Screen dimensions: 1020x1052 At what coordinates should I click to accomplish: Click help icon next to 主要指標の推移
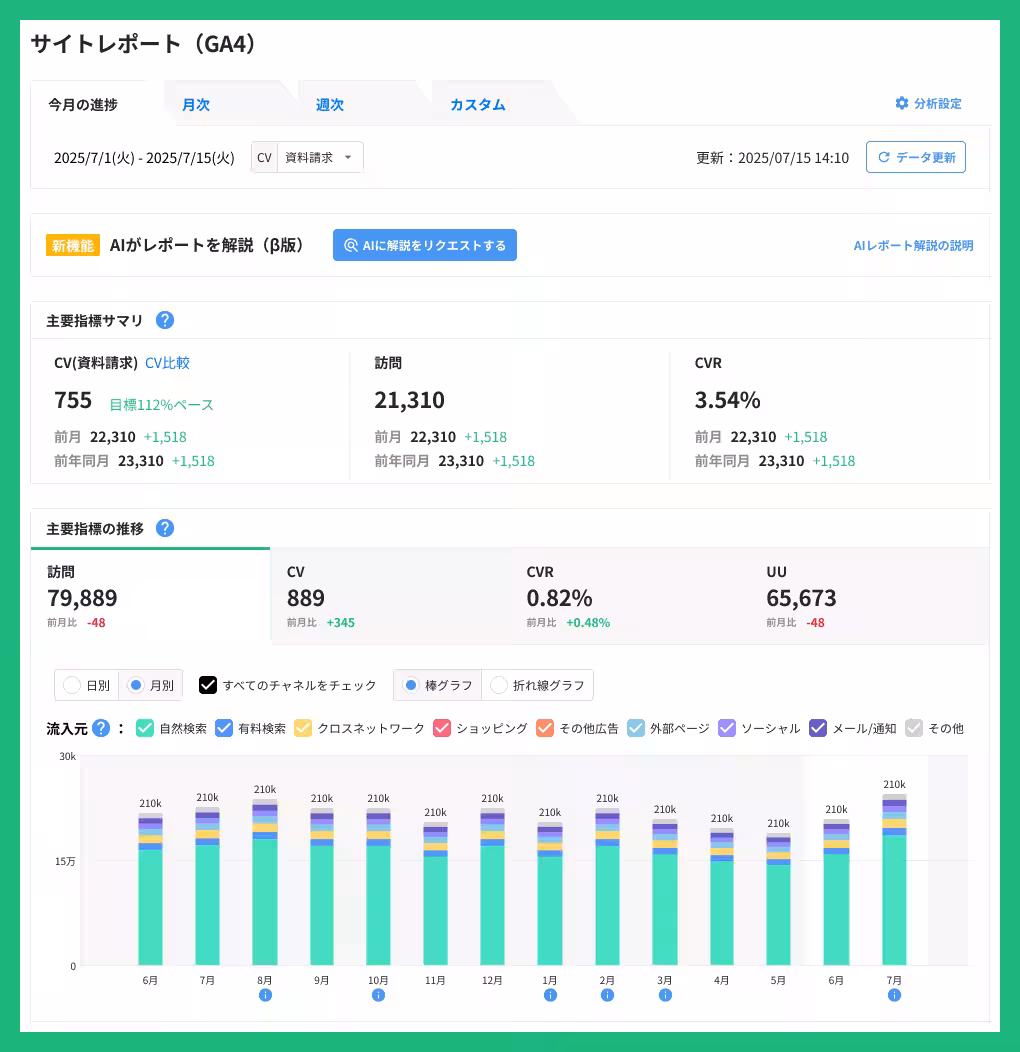(x=165, y=528)
